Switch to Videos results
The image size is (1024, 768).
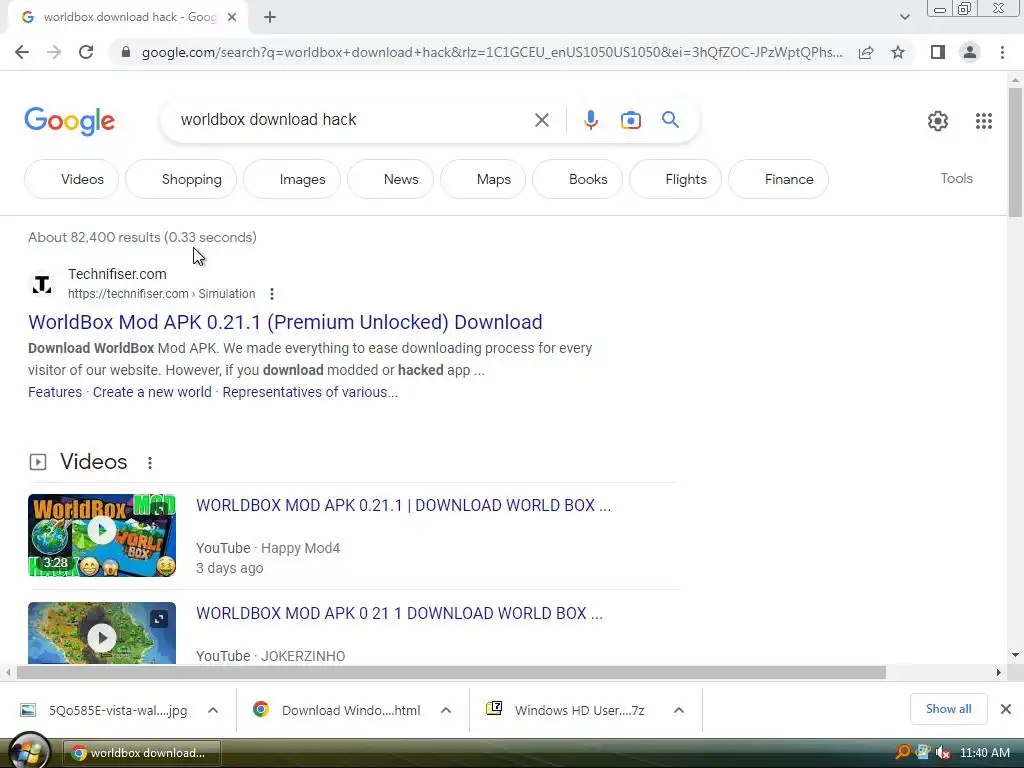tap(72, 179)
